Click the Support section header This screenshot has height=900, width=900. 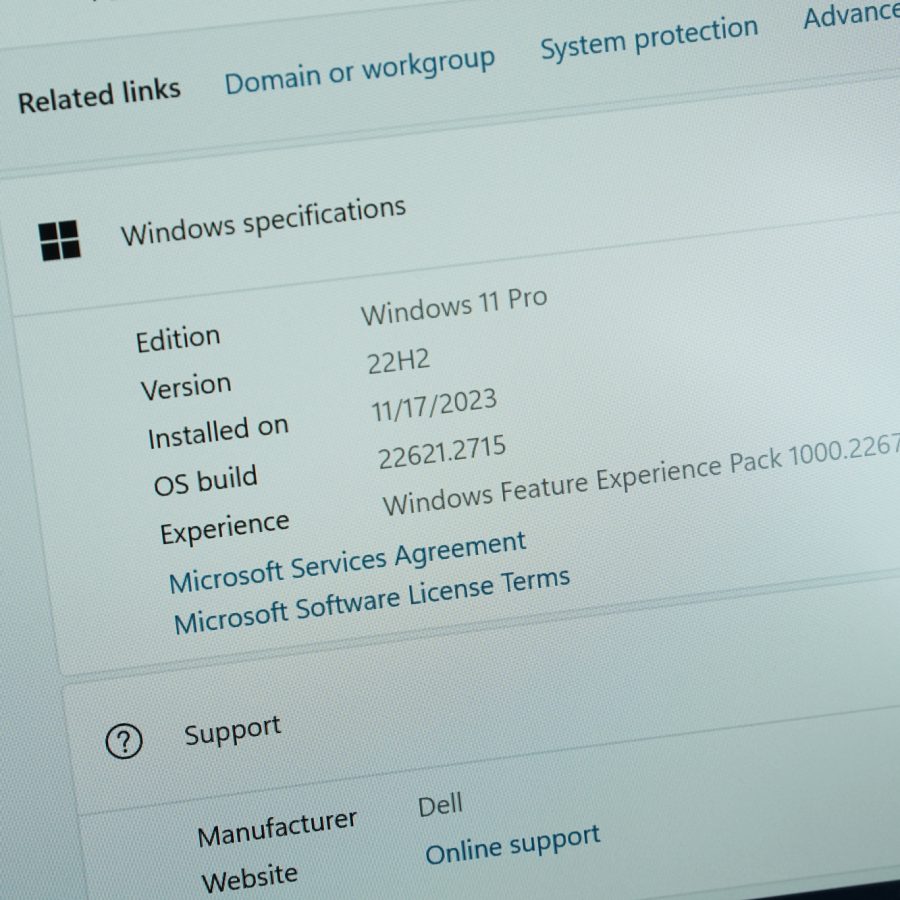click(232, 730)
